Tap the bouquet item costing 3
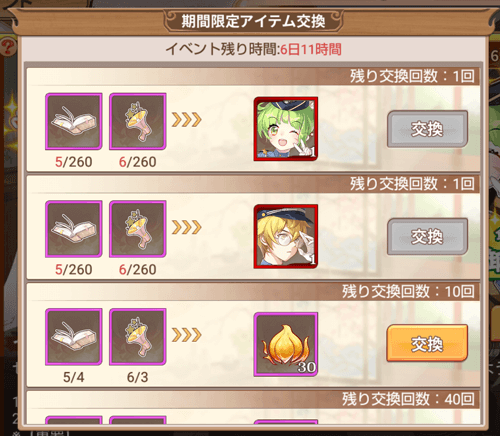This screenshot has height=436, width=500. point(138,337)
